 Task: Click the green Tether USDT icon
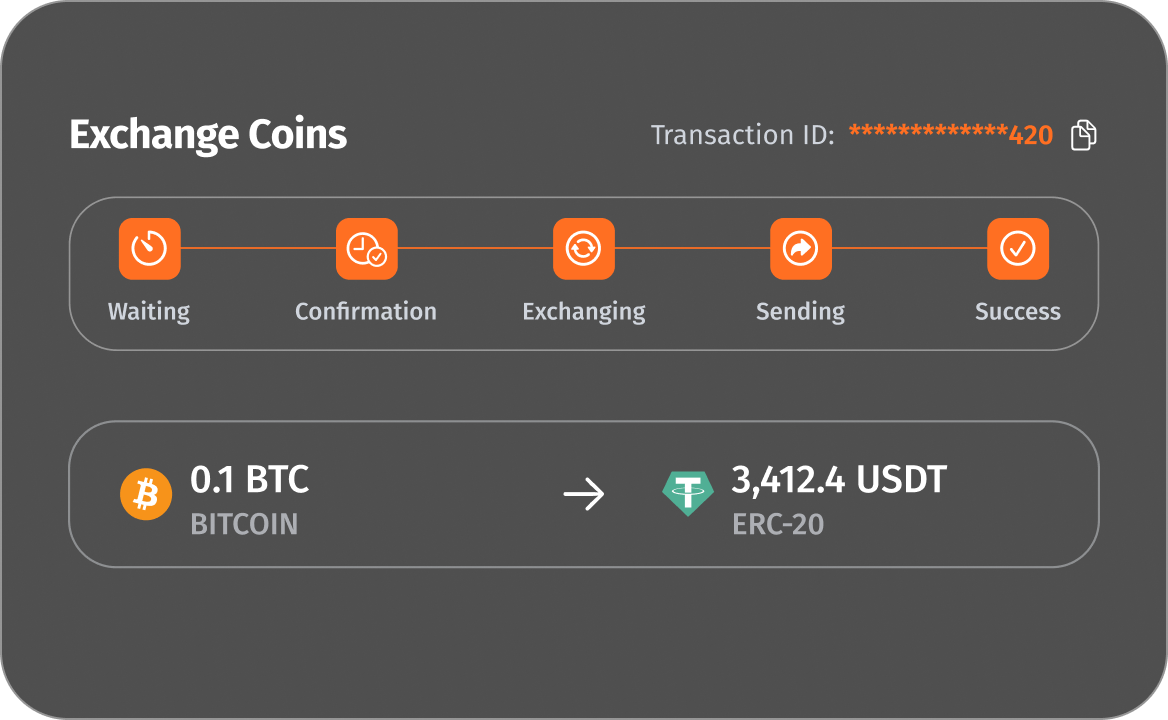click(688, 494)
